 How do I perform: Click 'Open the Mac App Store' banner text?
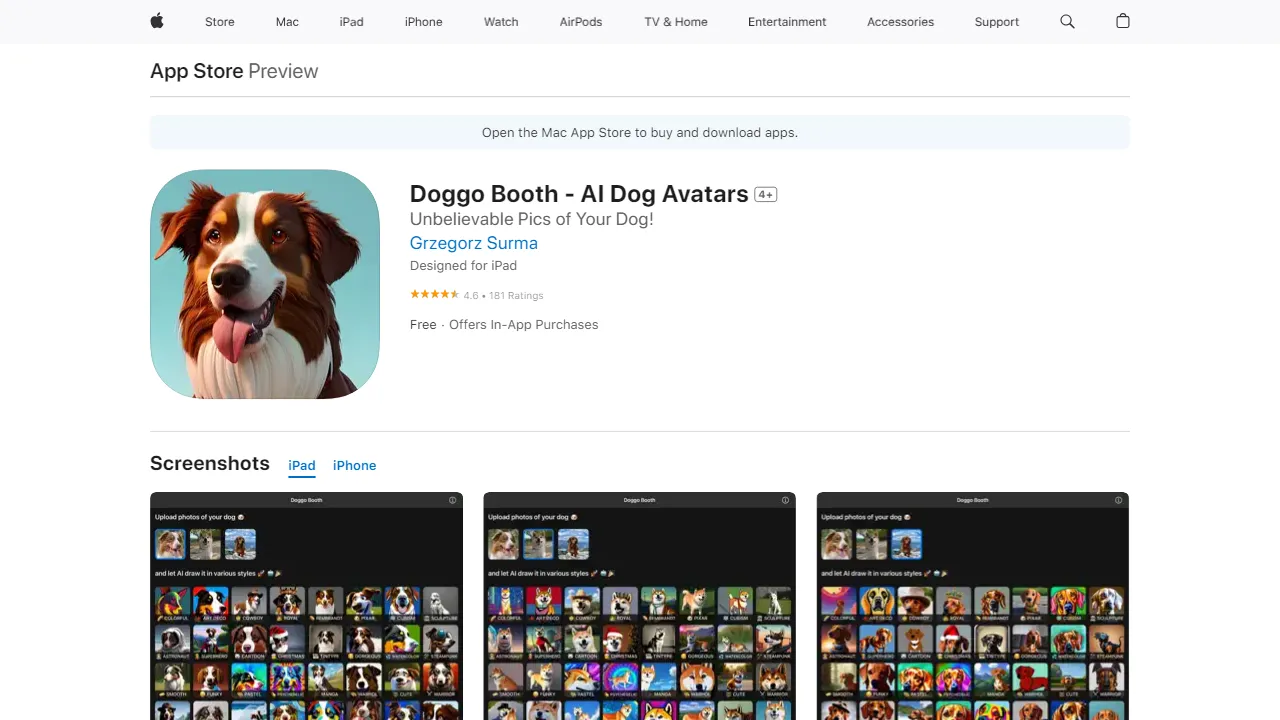pyautogui.click(x=640, y=132)
